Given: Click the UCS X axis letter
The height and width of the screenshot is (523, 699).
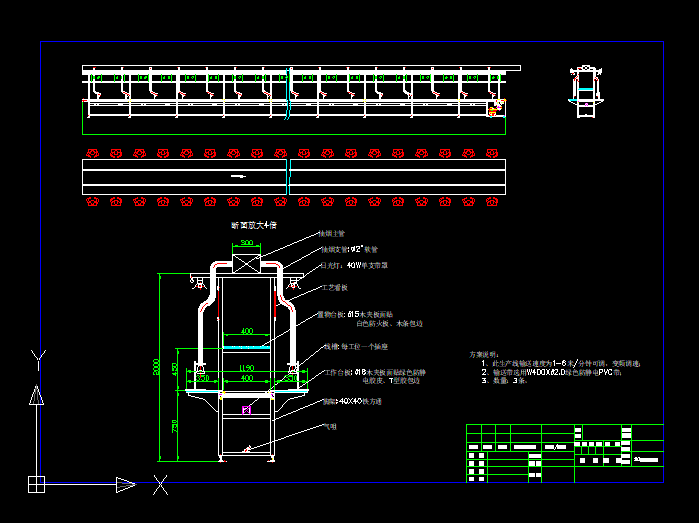Looking at the screenshot, I should point(160,485).
